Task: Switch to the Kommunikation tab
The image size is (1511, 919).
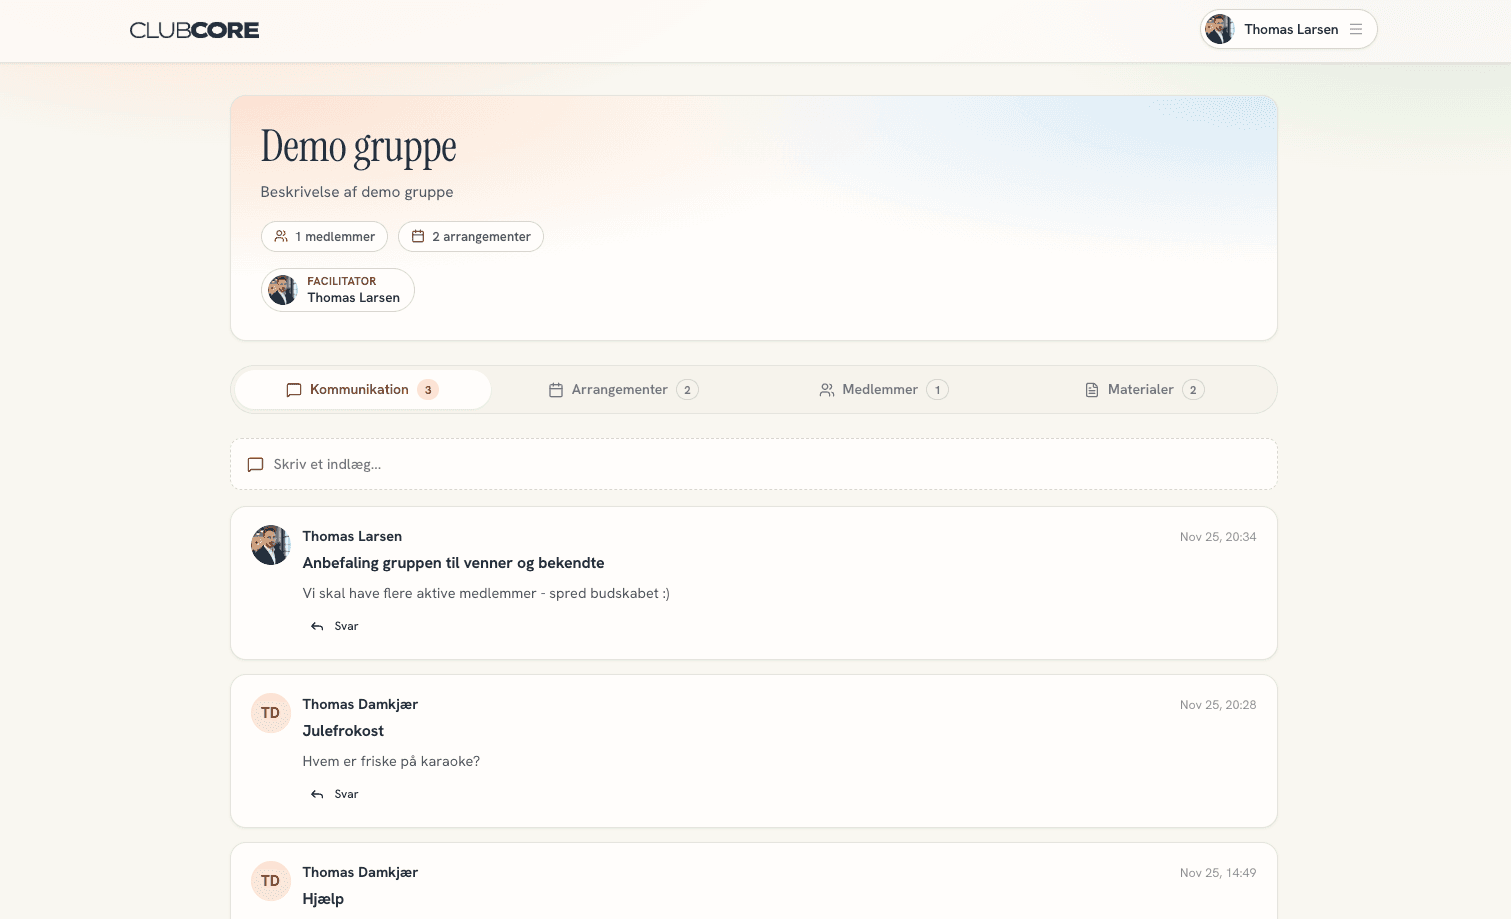Action: pyautogui.click(x=362, y=389)
